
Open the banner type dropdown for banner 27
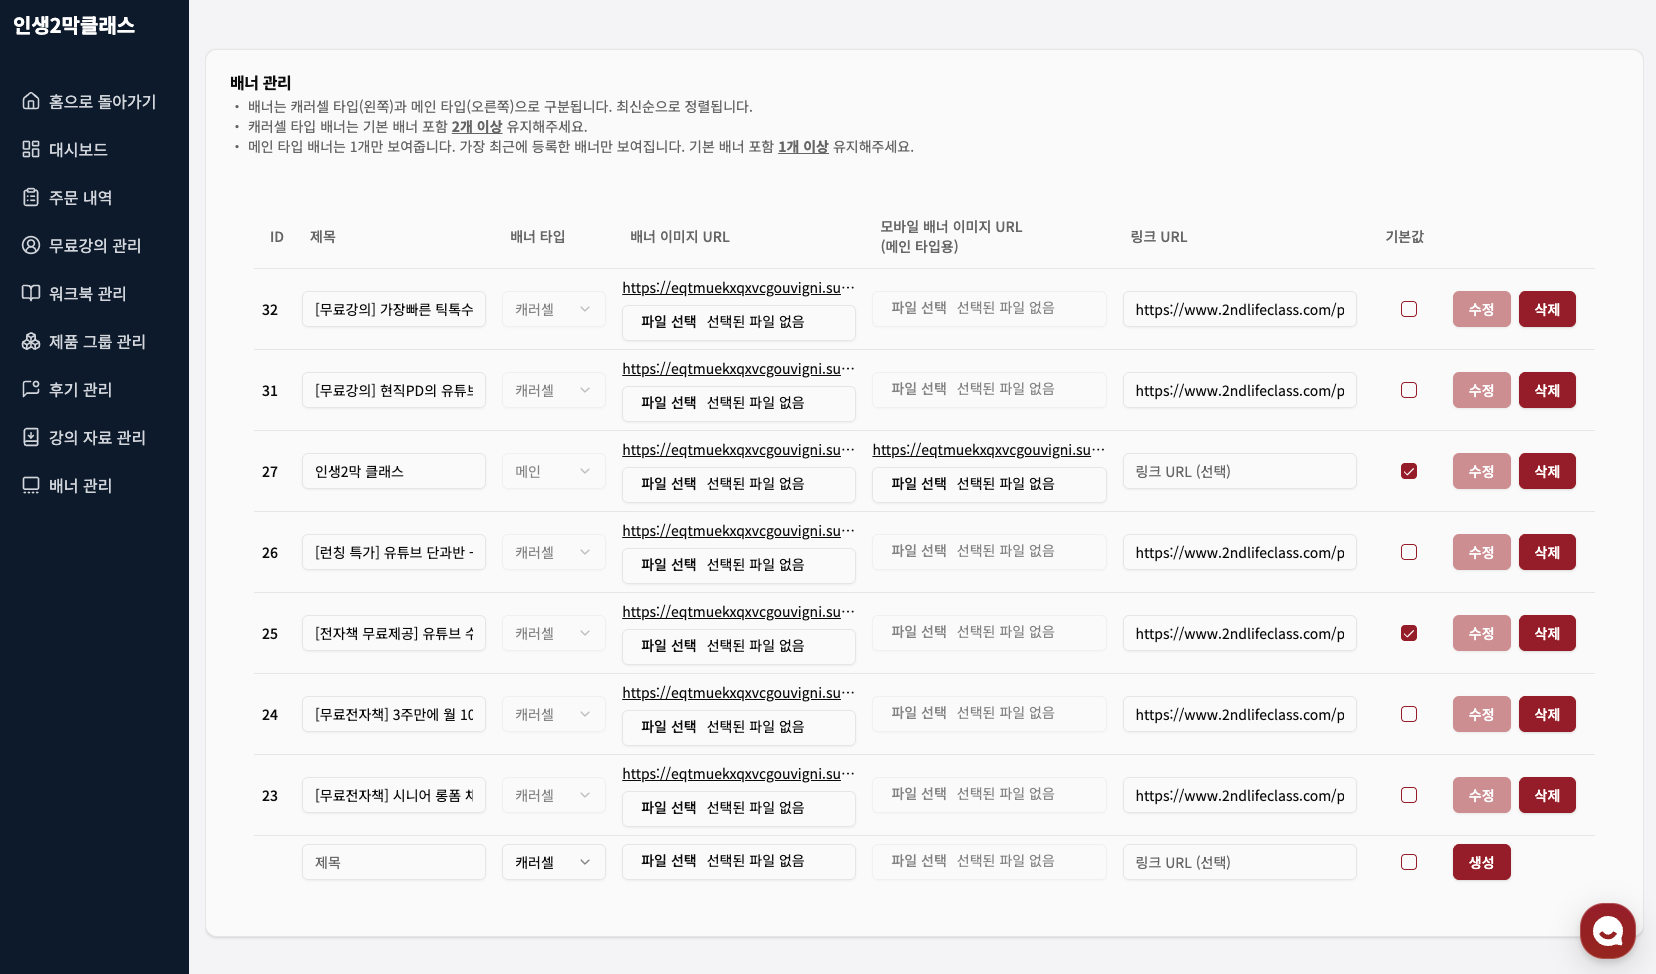pos(553,471)
